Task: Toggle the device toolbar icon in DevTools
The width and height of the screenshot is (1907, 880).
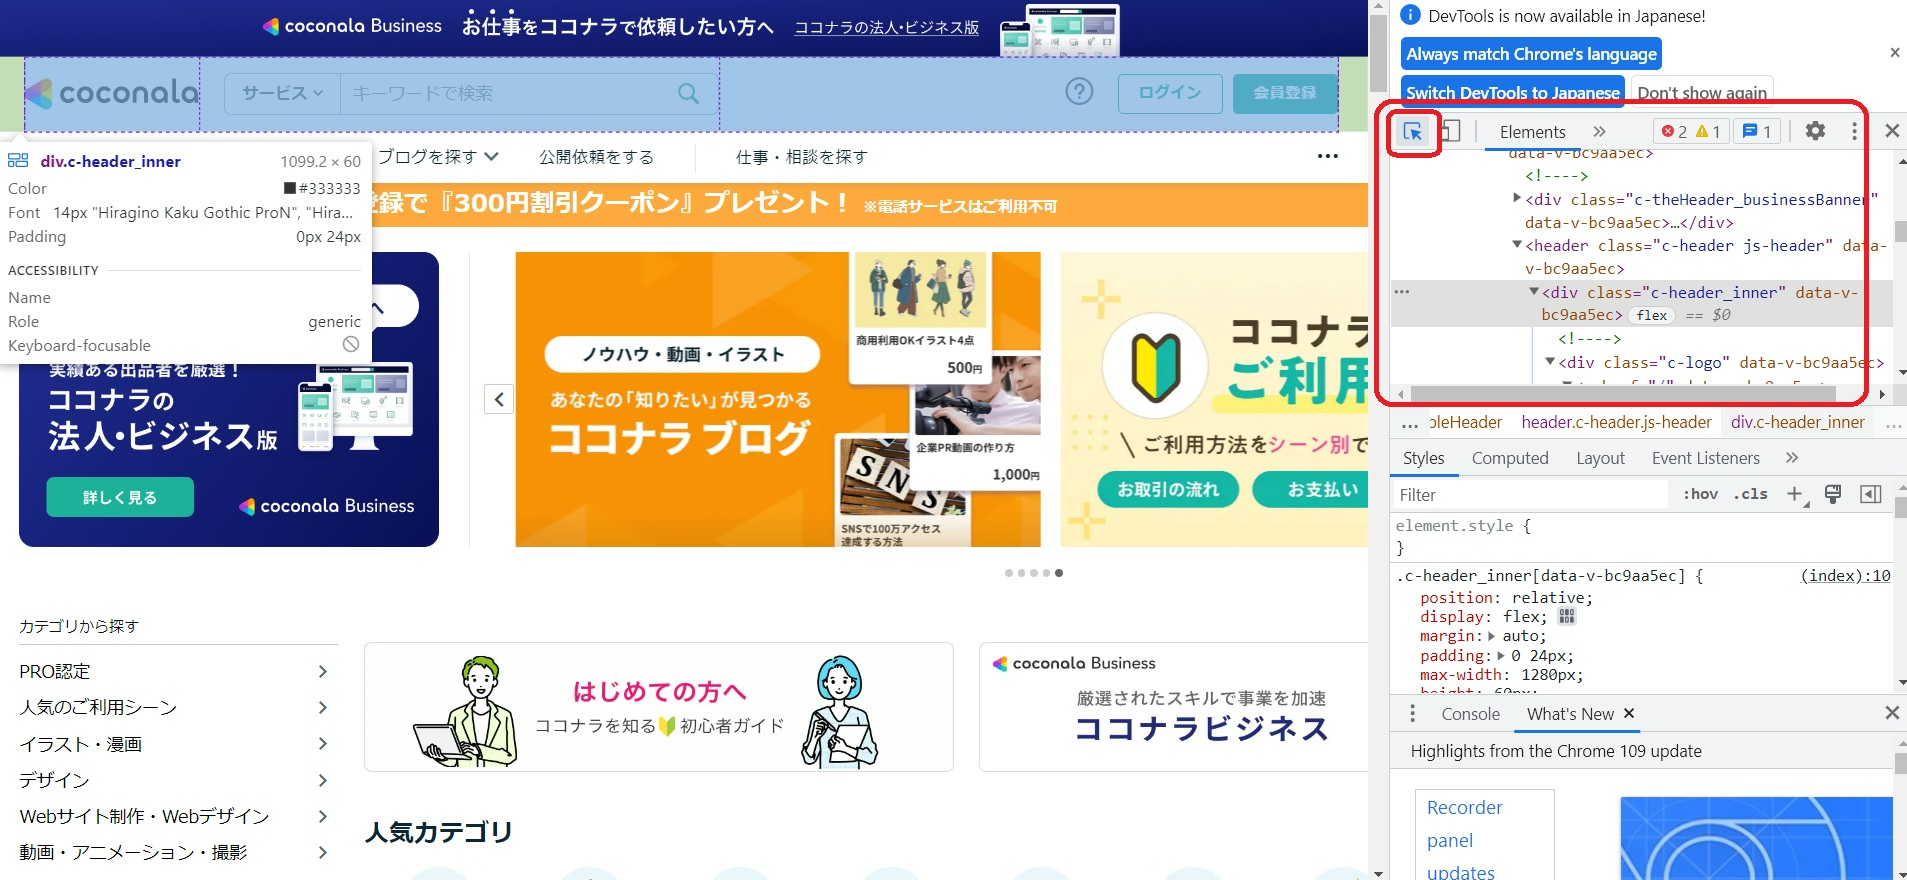Action: (x=1451, y=131)
